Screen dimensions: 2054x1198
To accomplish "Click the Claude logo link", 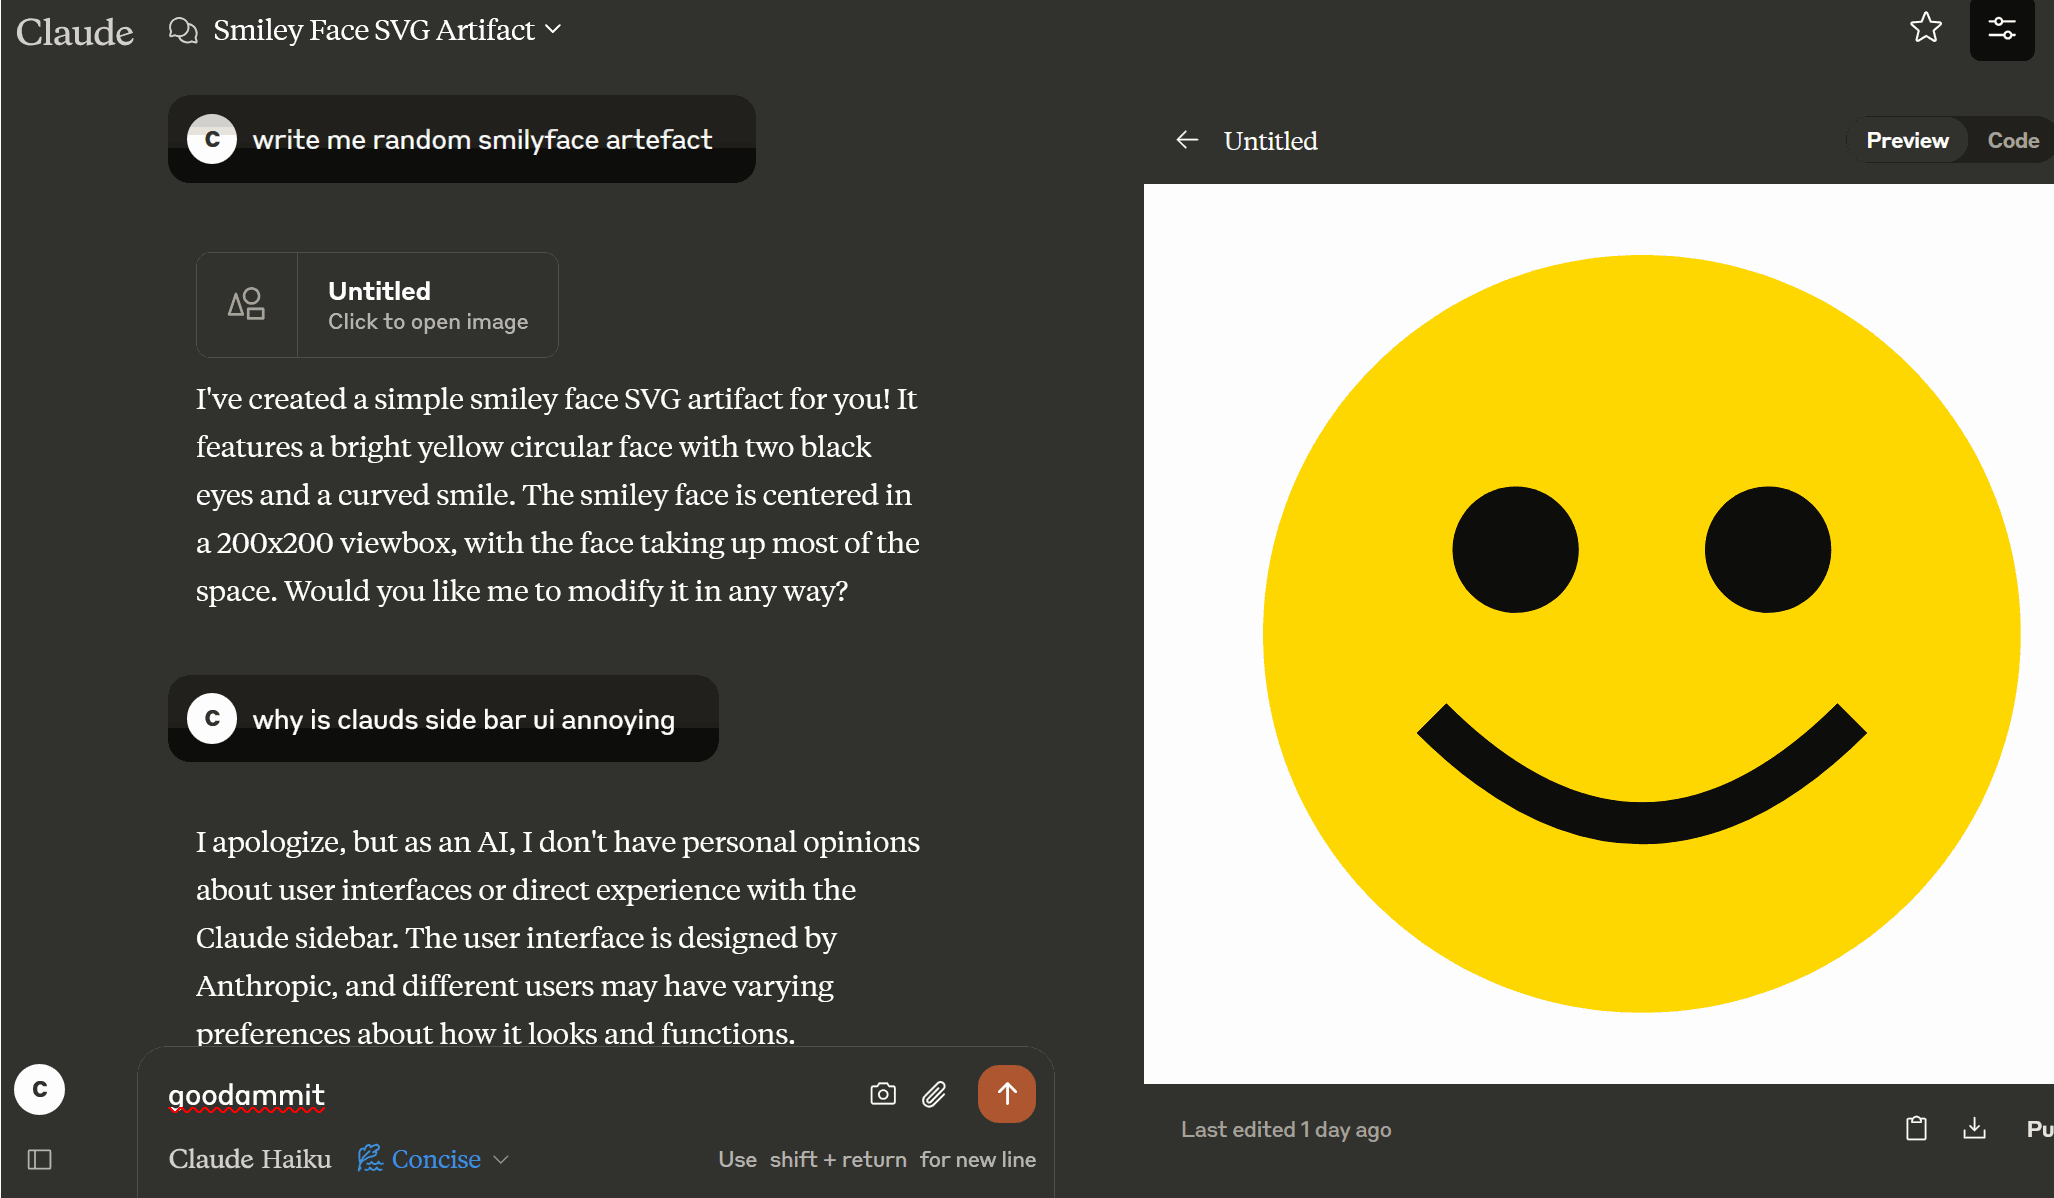I will 75,32.
